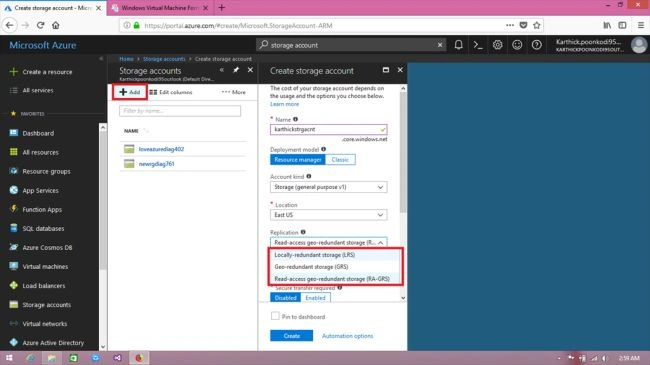Open Dashboard from the sidebar
This screenshot has width=650, height=365.
[x=38, y=133]
